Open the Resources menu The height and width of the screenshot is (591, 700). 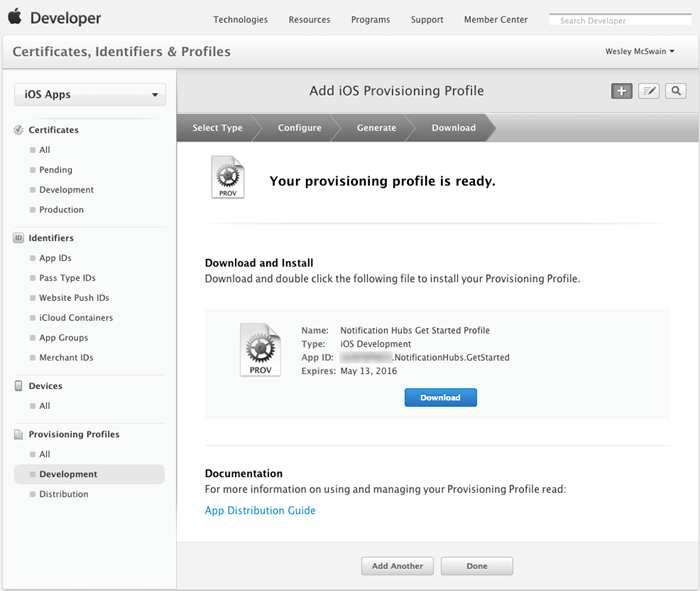[x=309, y=20]
